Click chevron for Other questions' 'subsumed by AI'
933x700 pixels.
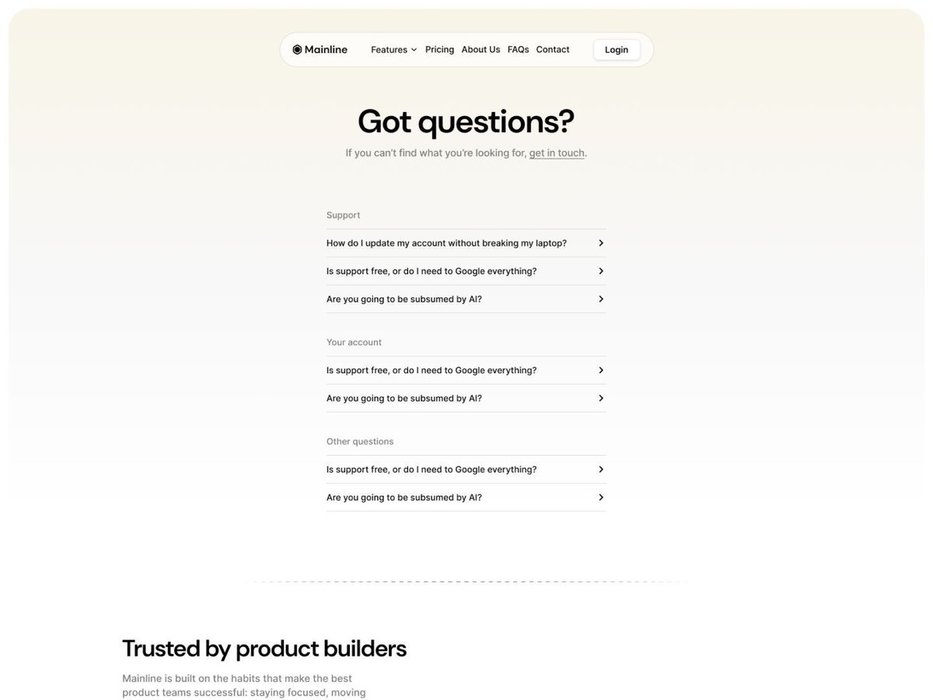tap(601, 497)
